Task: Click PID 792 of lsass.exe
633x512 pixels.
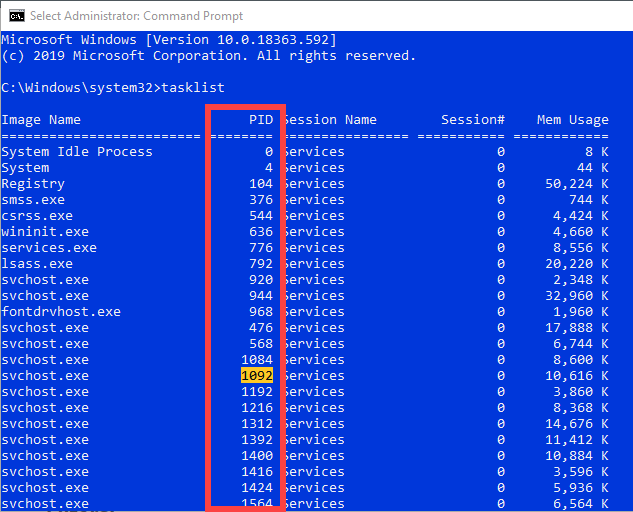Action: (x=261, y=264)
